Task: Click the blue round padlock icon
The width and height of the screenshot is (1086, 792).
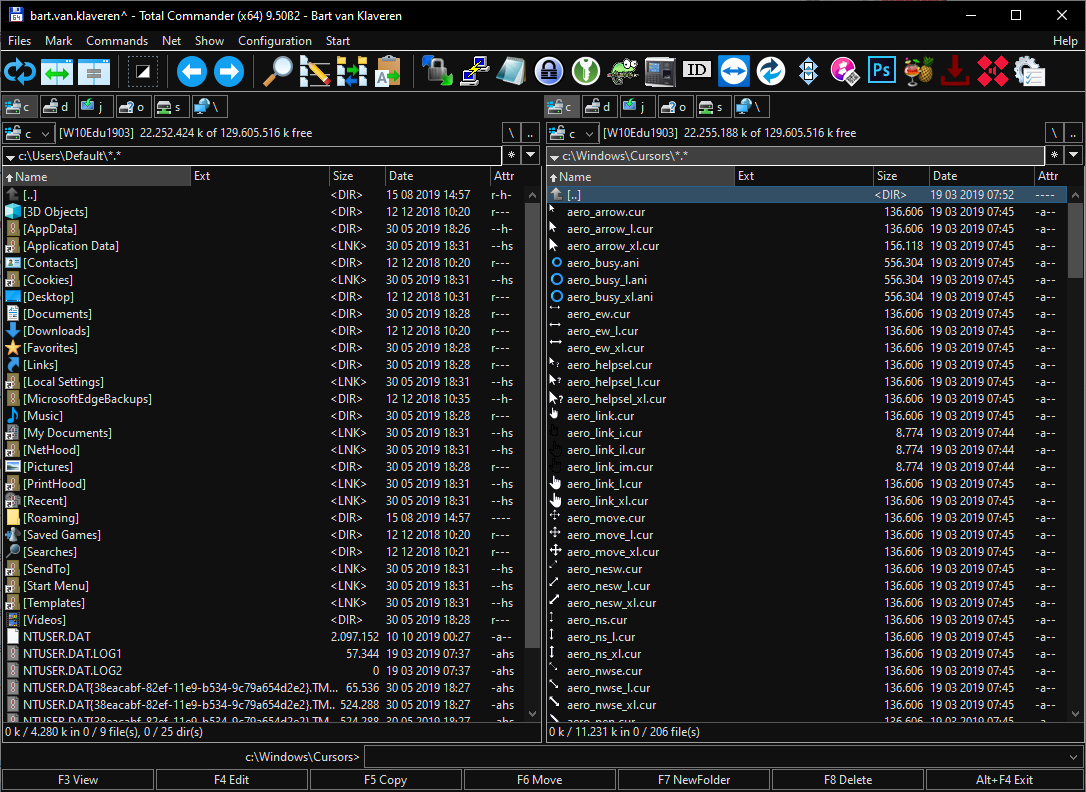Action: 549,71
